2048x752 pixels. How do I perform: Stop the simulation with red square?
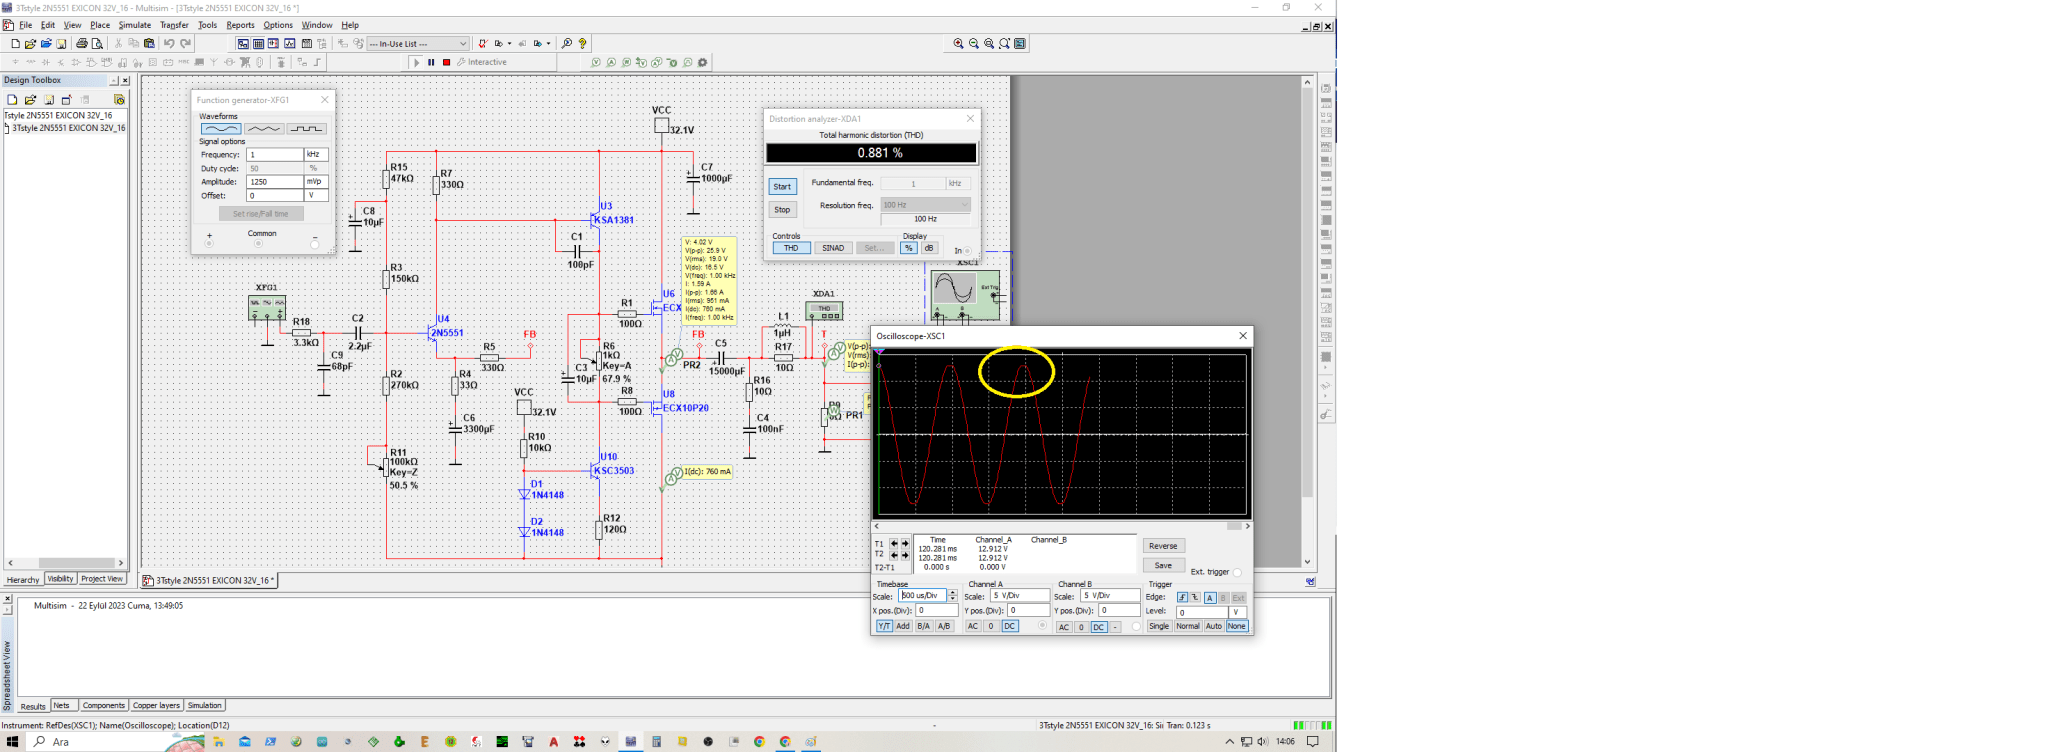(447, 62)
